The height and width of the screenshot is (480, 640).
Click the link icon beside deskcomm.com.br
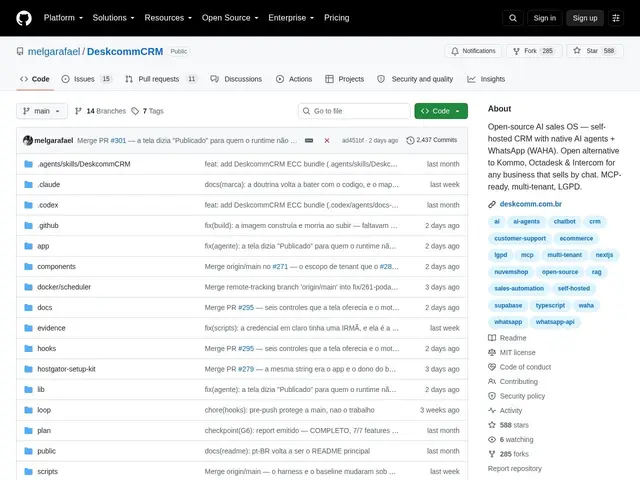point(492,204)
